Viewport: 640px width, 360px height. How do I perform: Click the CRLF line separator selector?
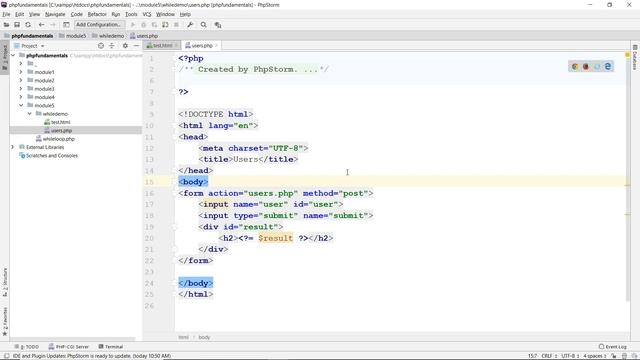tap(549, 356)
